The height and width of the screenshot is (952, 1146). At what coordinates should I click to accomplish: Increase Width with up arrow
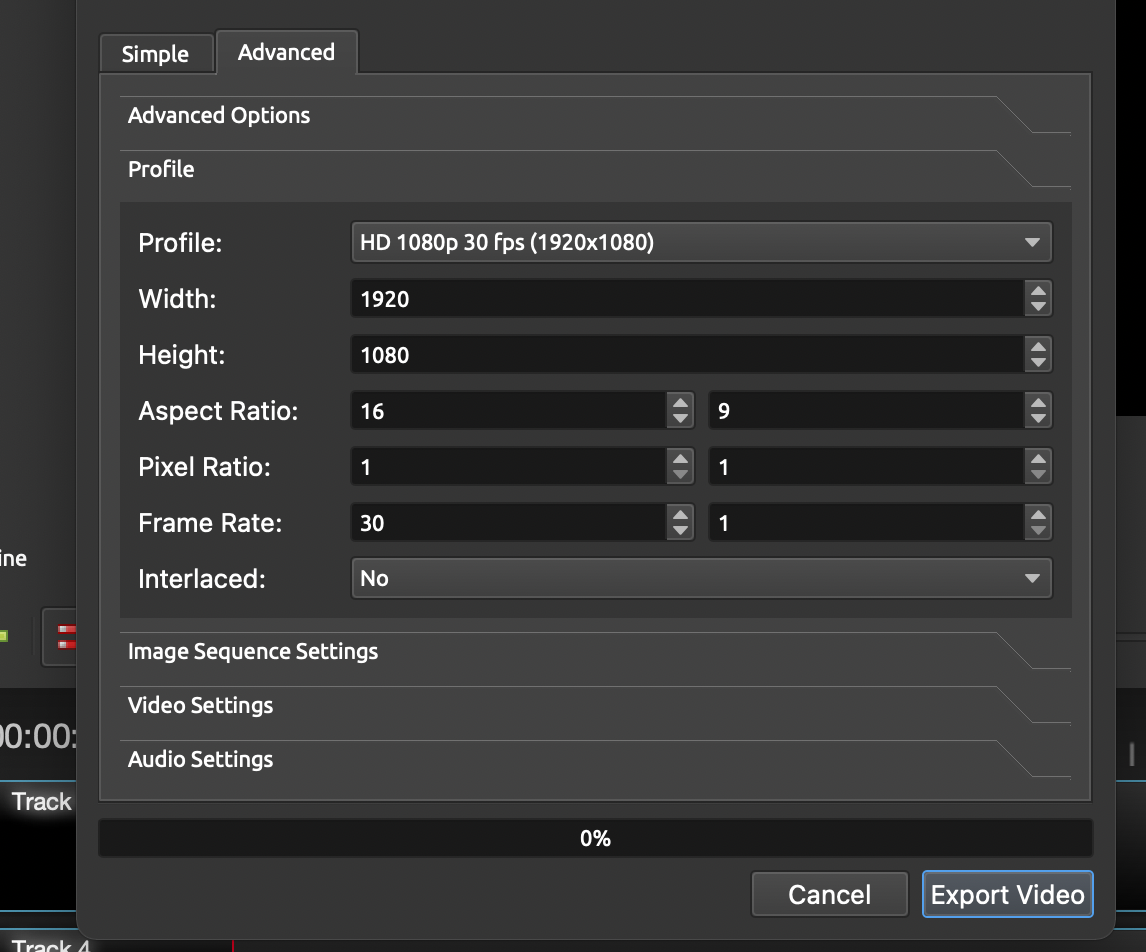coord(1038,291)
